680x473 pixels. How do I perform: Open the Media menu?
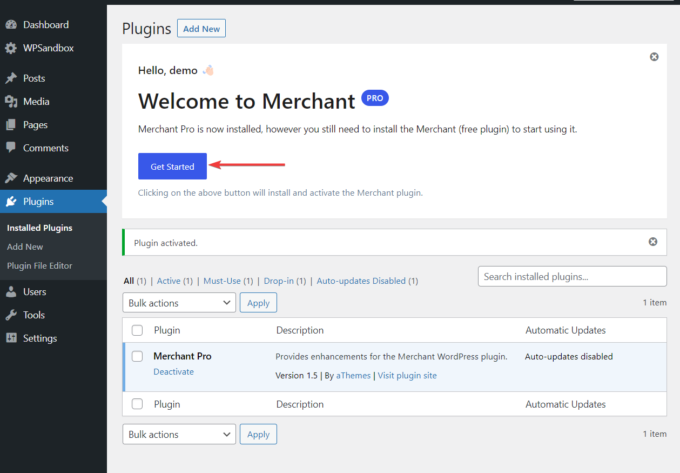[x=53, y=101]
